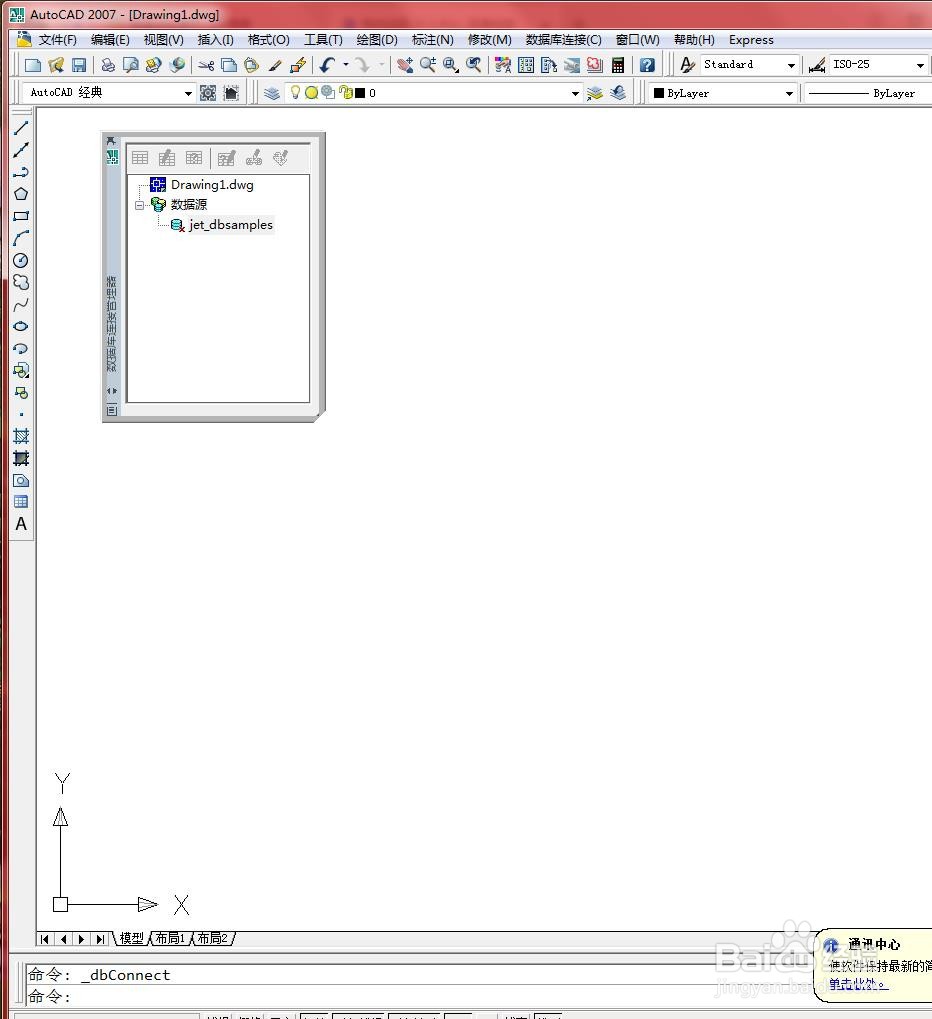Screen dimensions: 932x1019
Task: Open the Undo history dropdown arrow
Action: click(x=346, y=64)
